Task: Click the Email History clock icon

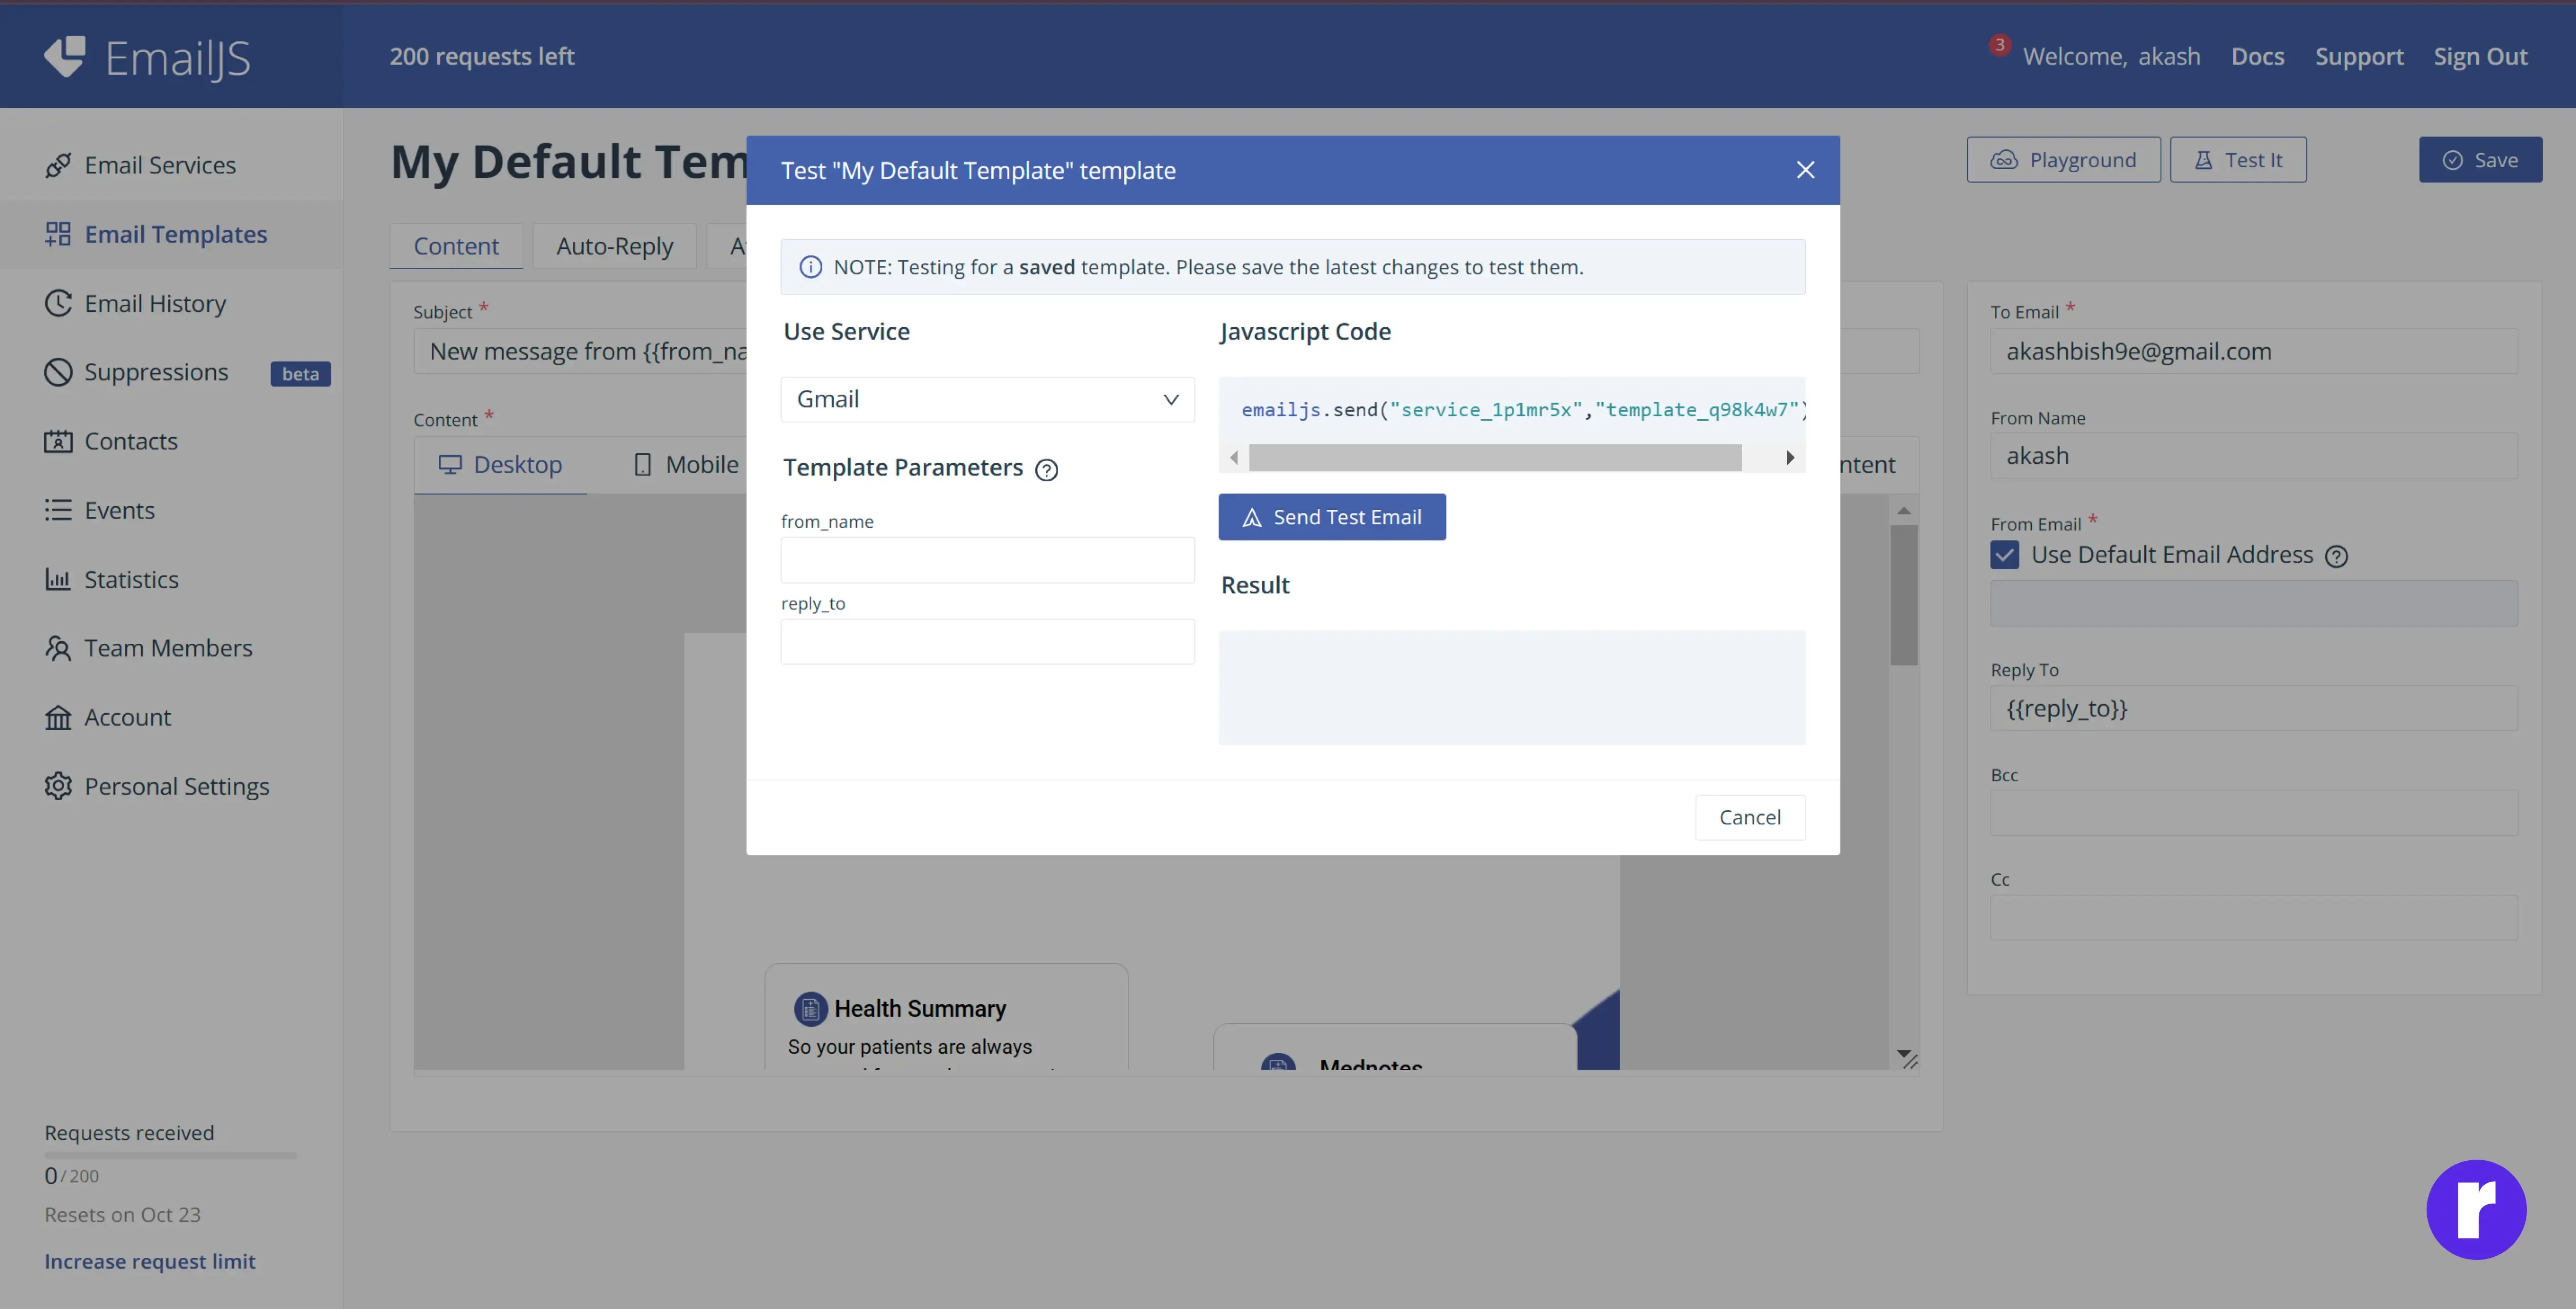Action: pyautogui.click(x=58, y=303)
